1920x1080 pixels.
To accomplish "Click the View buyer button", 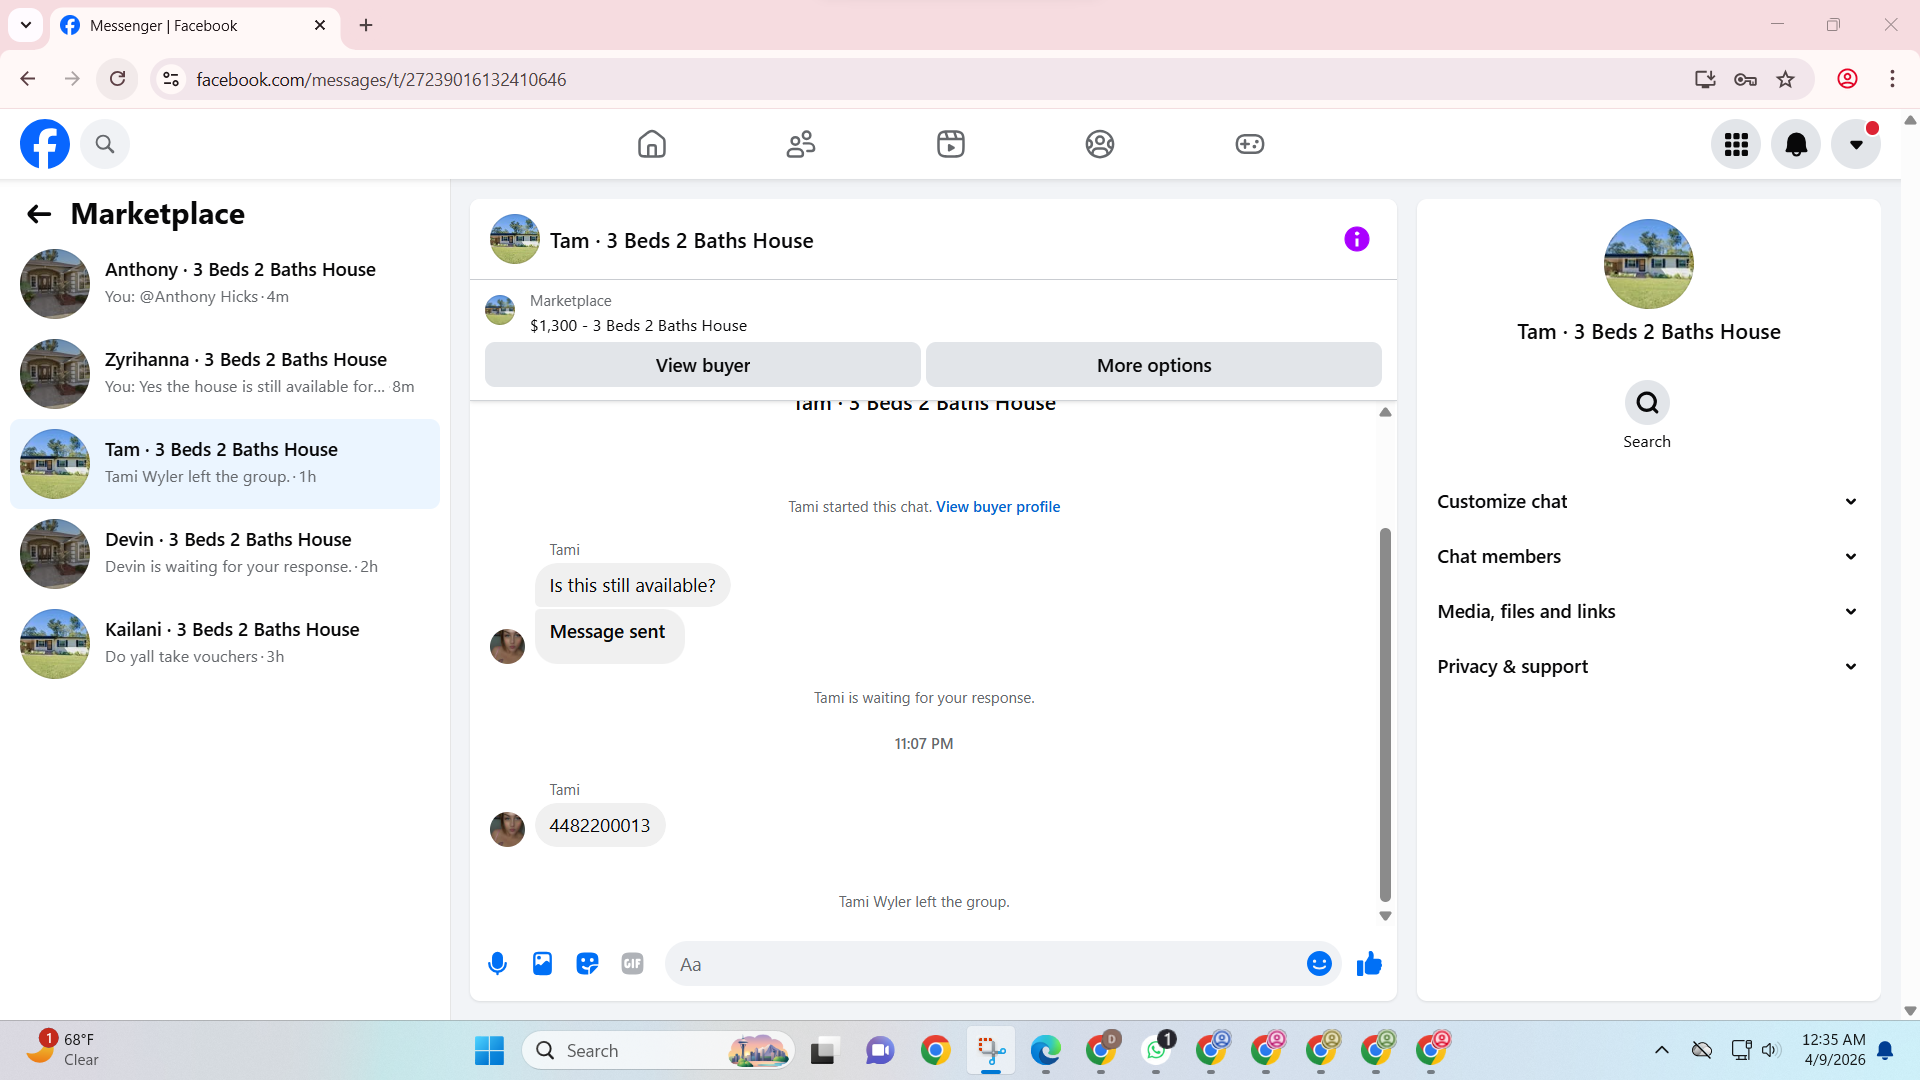I will pos(702,366).
